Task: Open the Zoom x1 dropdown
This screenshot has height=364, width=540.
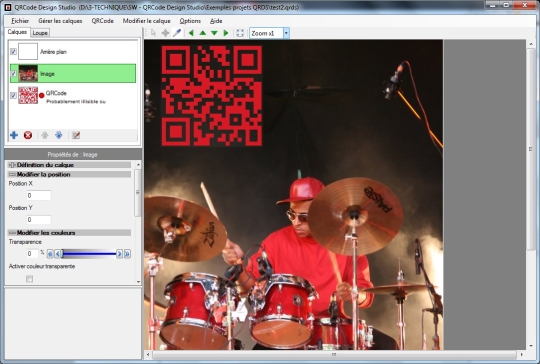Action: click(x=286, y=33)
